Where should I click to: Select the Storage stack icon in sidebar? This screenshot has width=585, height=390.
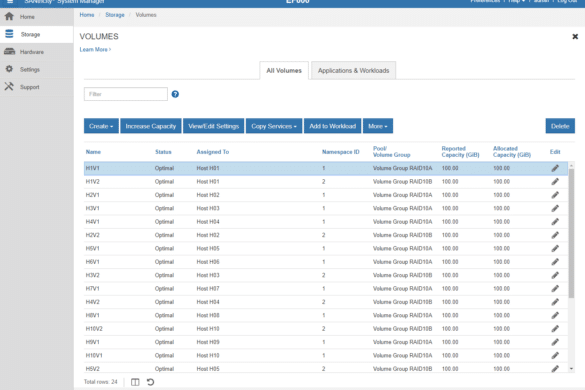pyautogui.click(x=9, y=34)
